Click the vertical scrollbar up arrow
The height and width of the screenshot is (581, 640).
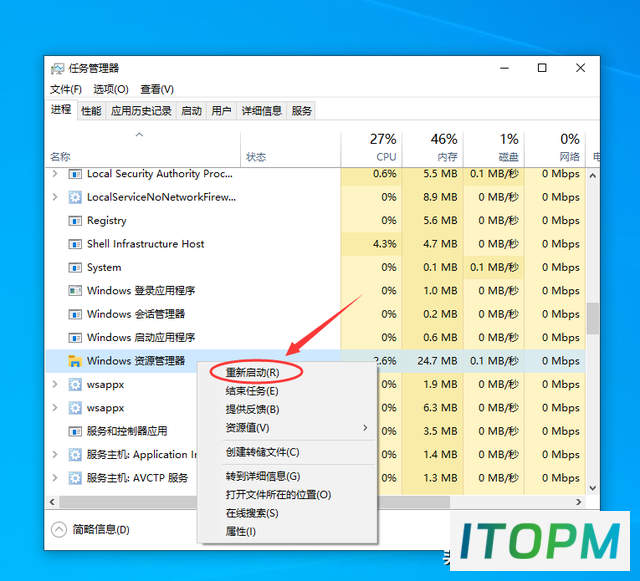[593, 176]
